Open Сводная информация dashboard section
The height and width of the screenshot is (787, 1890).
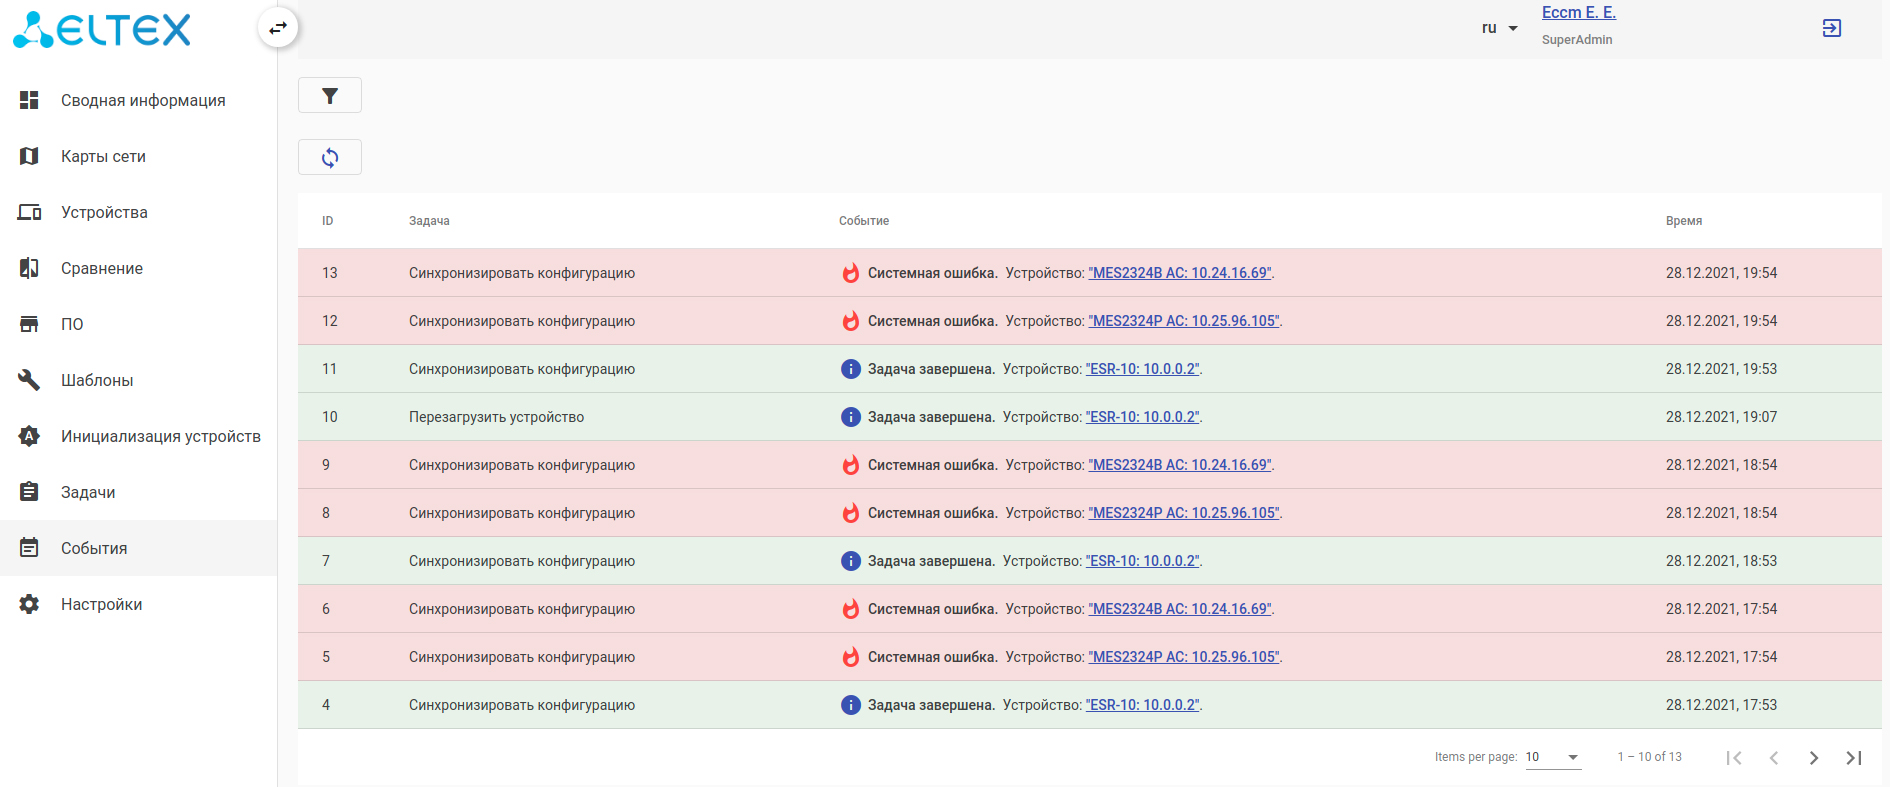click(143, 100)
